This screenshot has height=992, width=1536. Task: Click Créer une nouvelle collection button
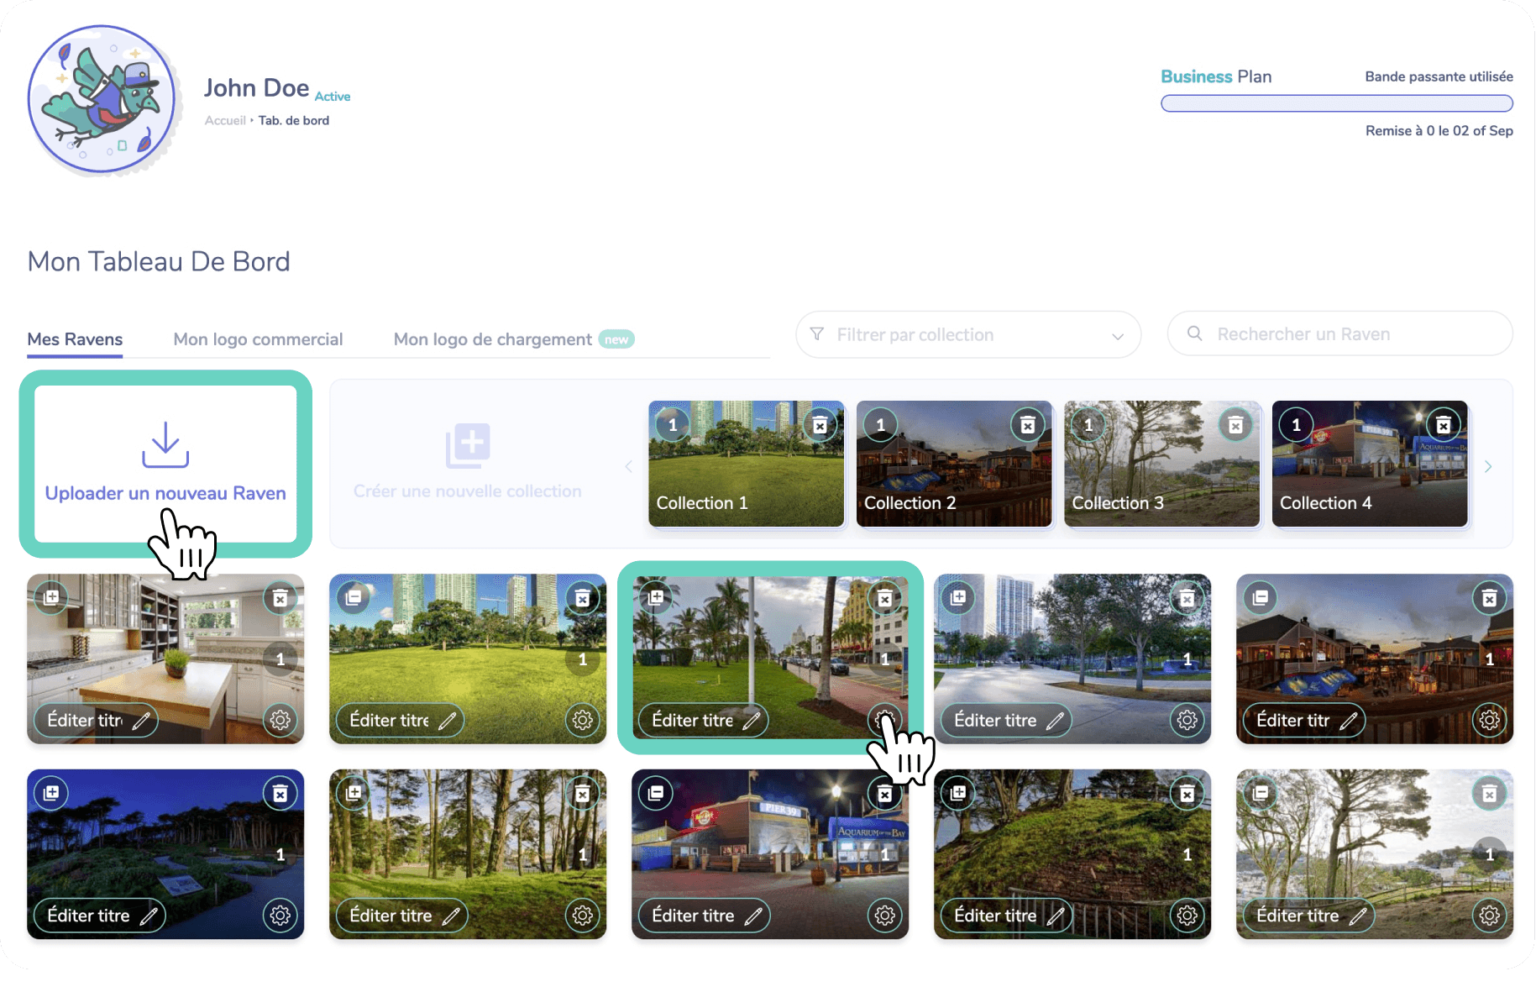(467, 462)
